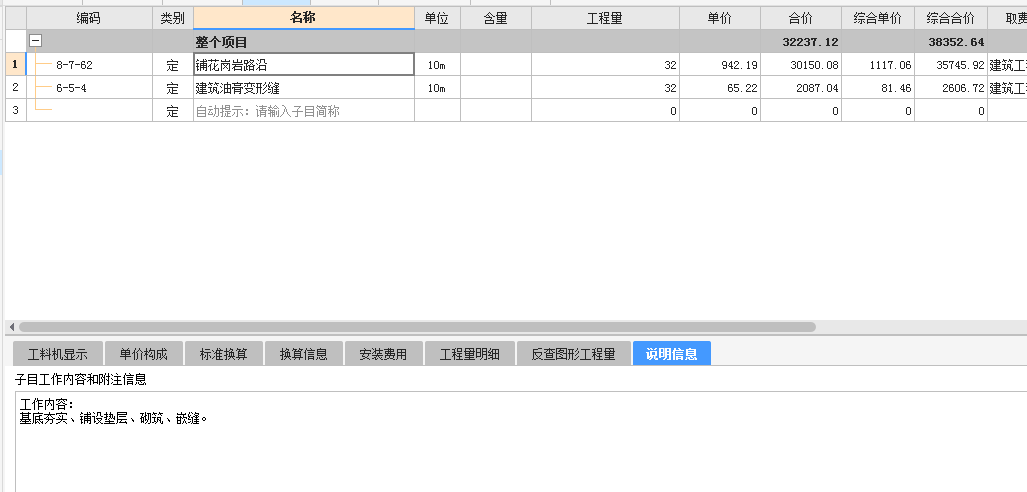1027x492 pixels.
Task: Show the 工程量明细 tab
Action: tap(470, 354)
